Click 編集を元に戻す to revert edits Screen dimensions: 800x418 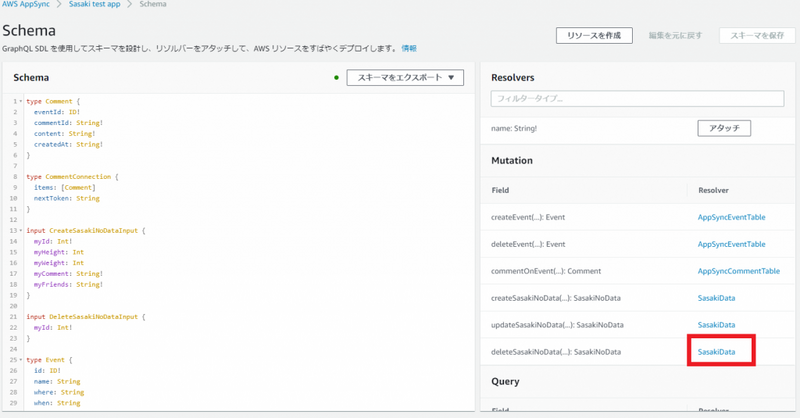click(676, 36)
